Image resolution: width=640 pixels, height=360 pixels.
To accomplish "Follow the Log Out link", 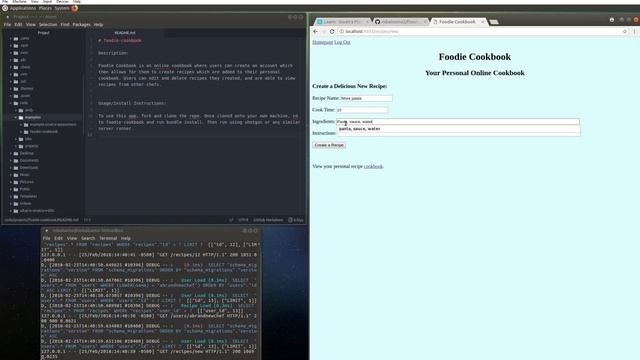I will coord(342,42).
